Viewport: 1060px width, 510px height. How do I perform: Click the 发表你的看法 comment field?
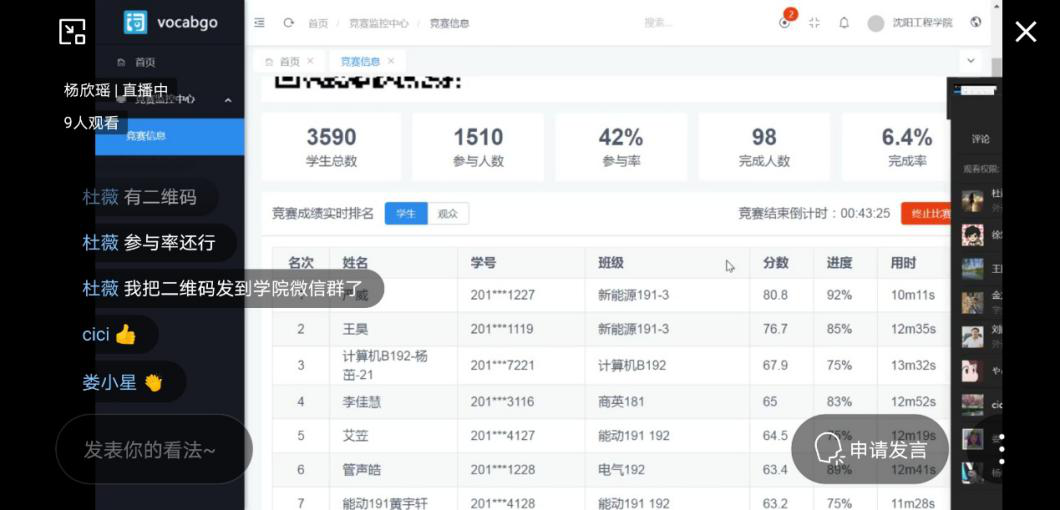pyautogui.click(x=150, y=450)
